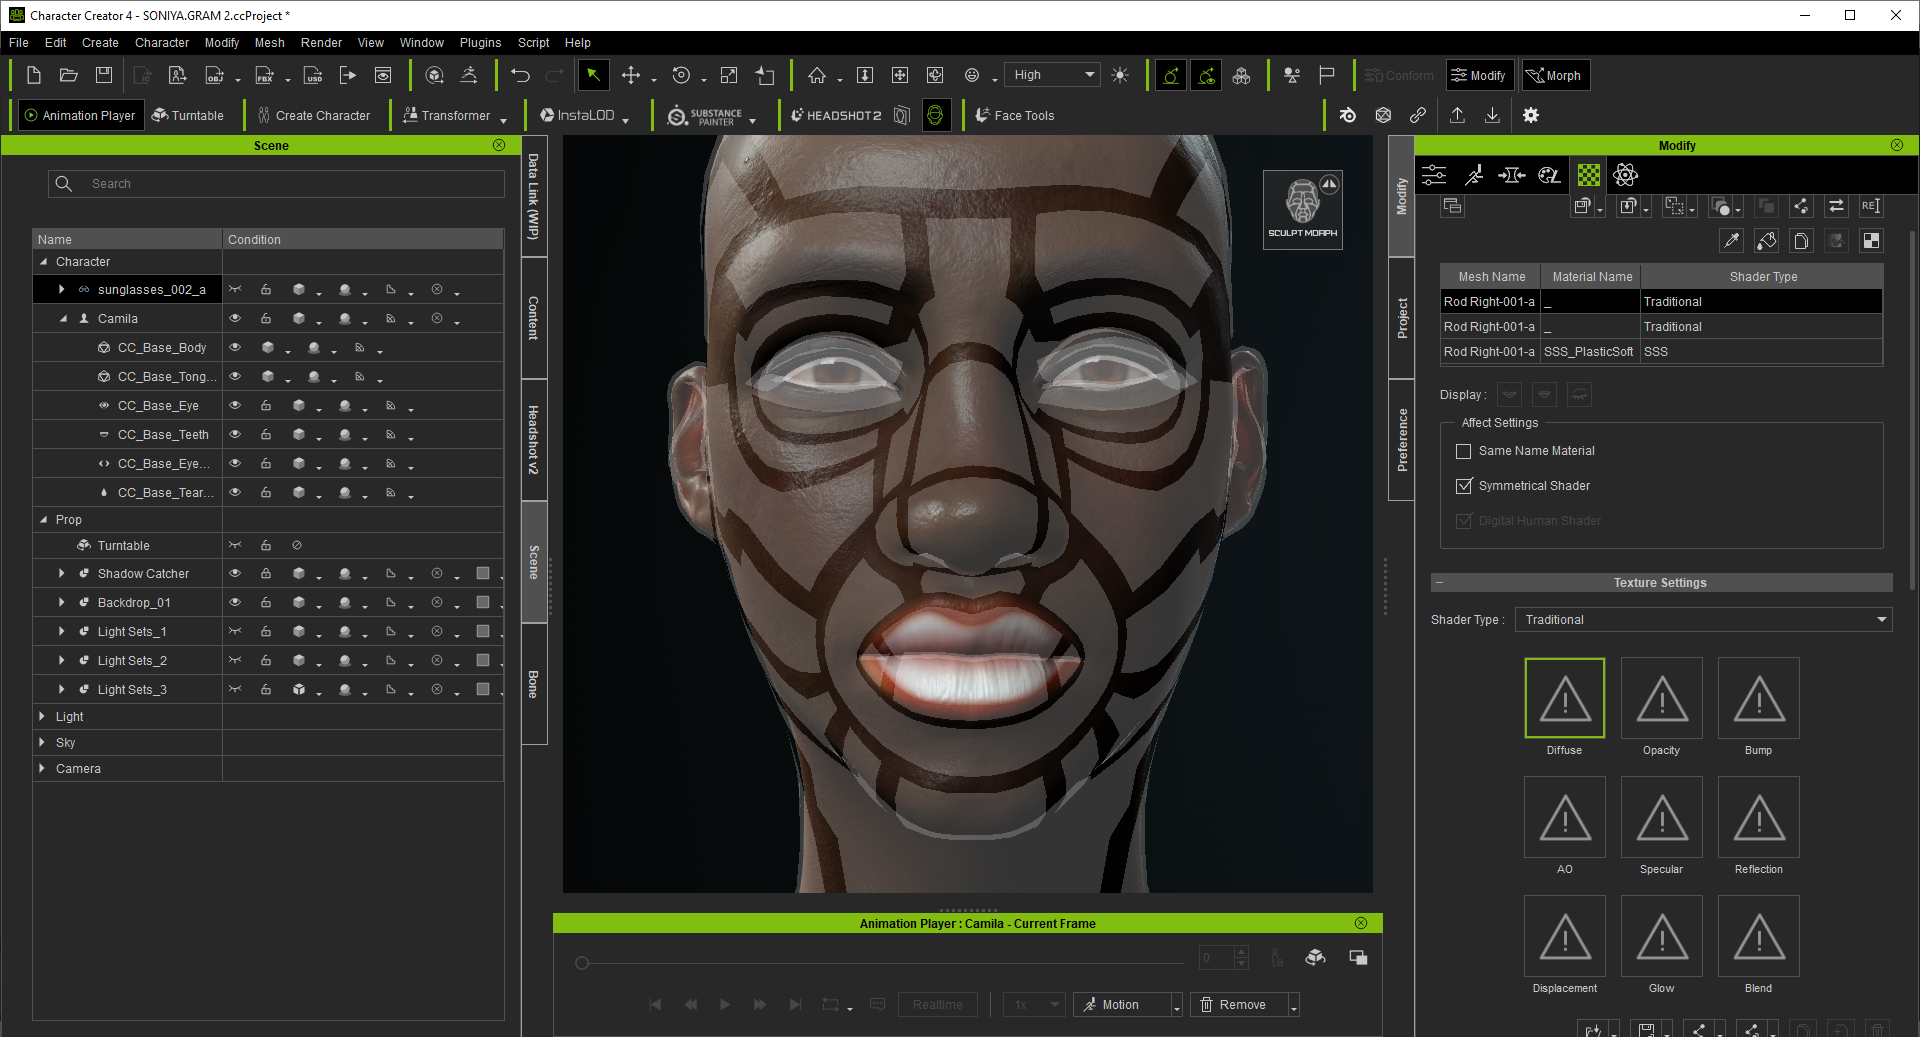This screenshot has height=1037, width=1920.
Task: Select the Diffuse texture slot
Action: (x=1565, y=698)
